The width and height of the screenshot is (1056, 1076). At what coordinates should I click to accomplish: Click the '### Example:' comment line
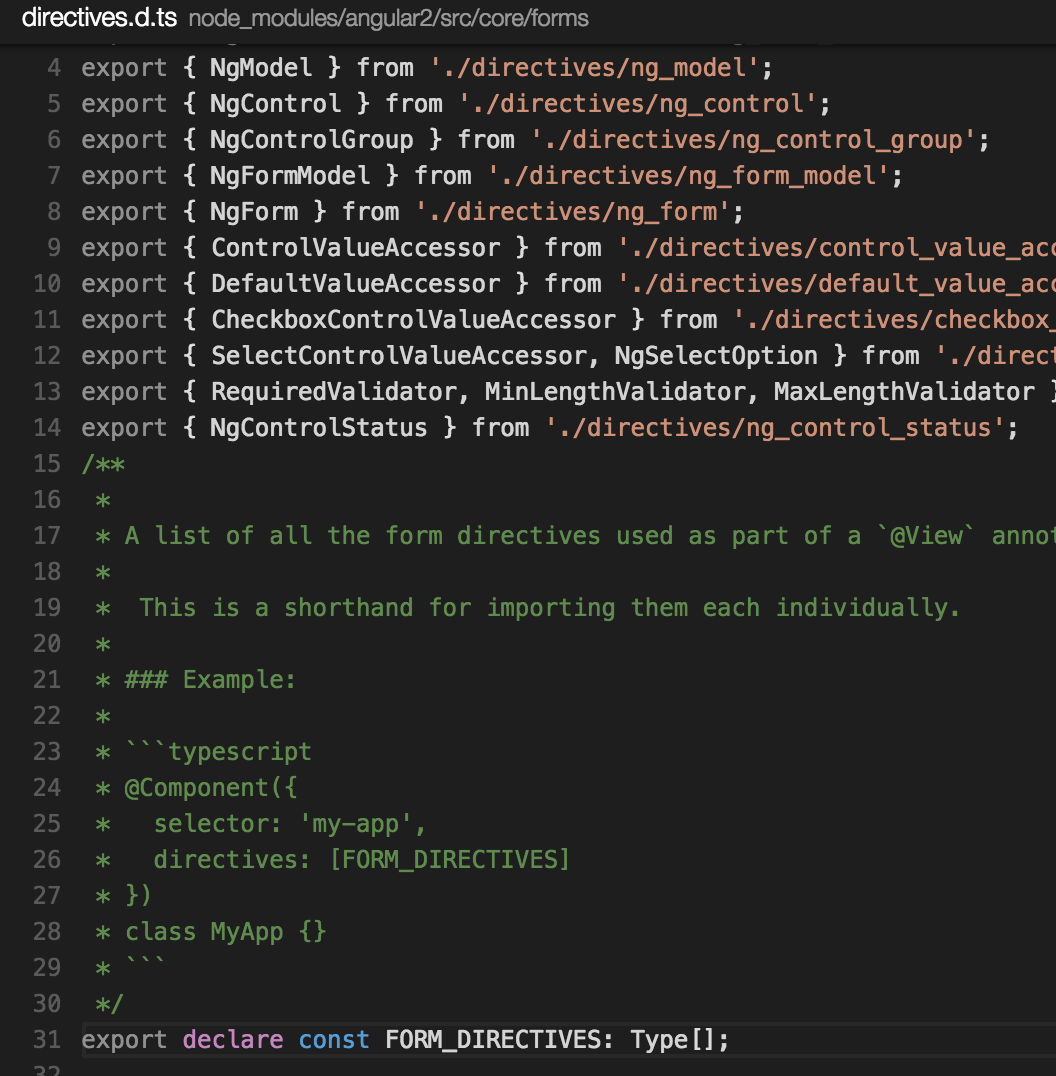(x=210, y=679)
